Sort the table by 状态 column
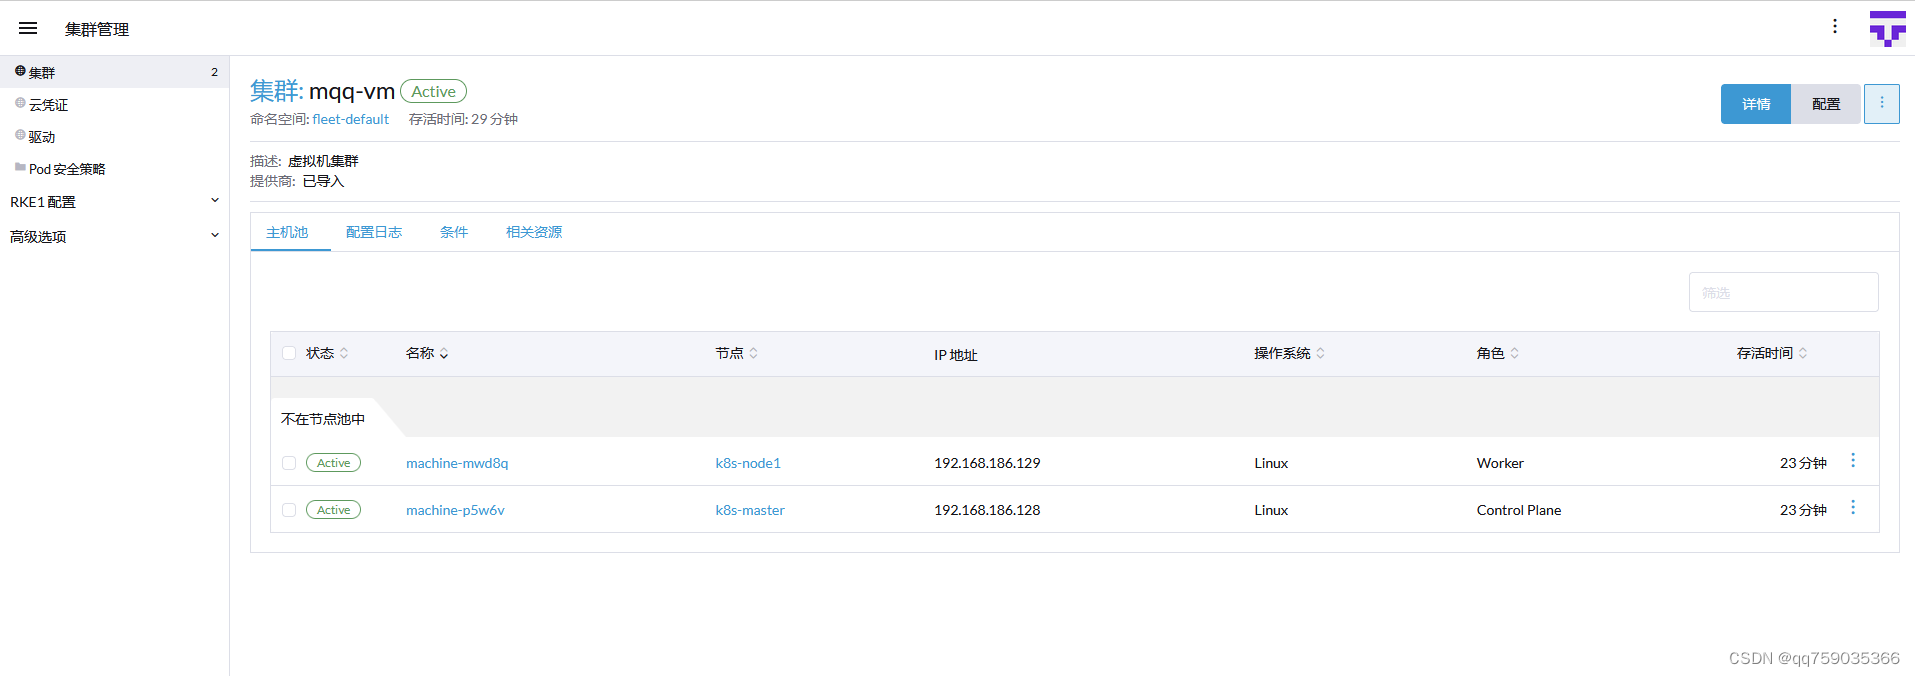 pos(327,353)
